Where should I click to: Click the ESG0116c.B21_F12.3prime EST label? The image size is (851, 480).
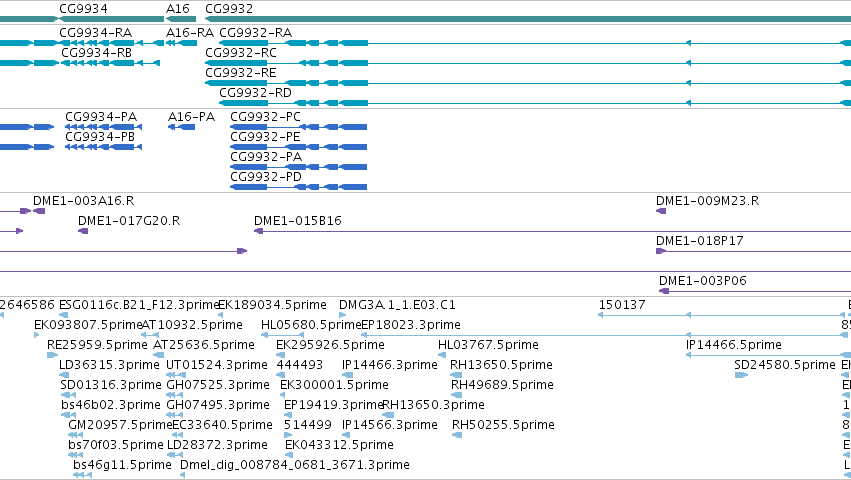tap(138, 305)
